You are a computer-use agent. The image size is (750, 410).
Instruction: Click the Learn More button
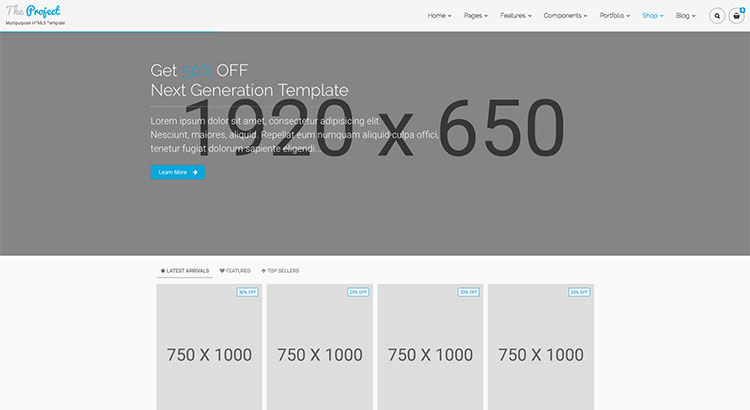click(178, 172)
